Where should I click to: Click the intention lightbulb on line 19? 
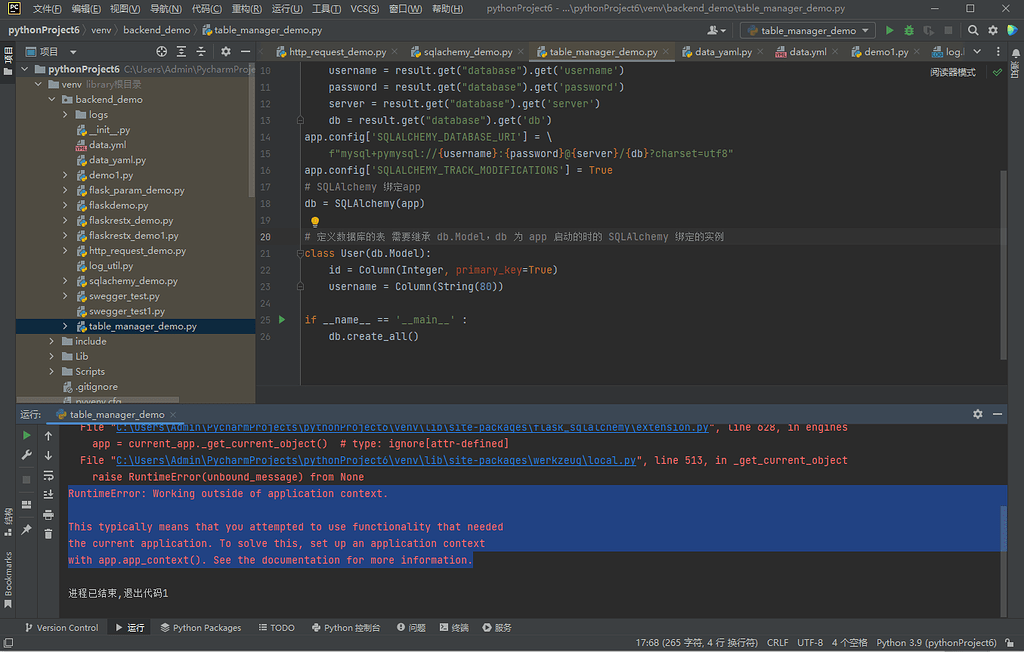pyautogui.click(x=315, y=221)
